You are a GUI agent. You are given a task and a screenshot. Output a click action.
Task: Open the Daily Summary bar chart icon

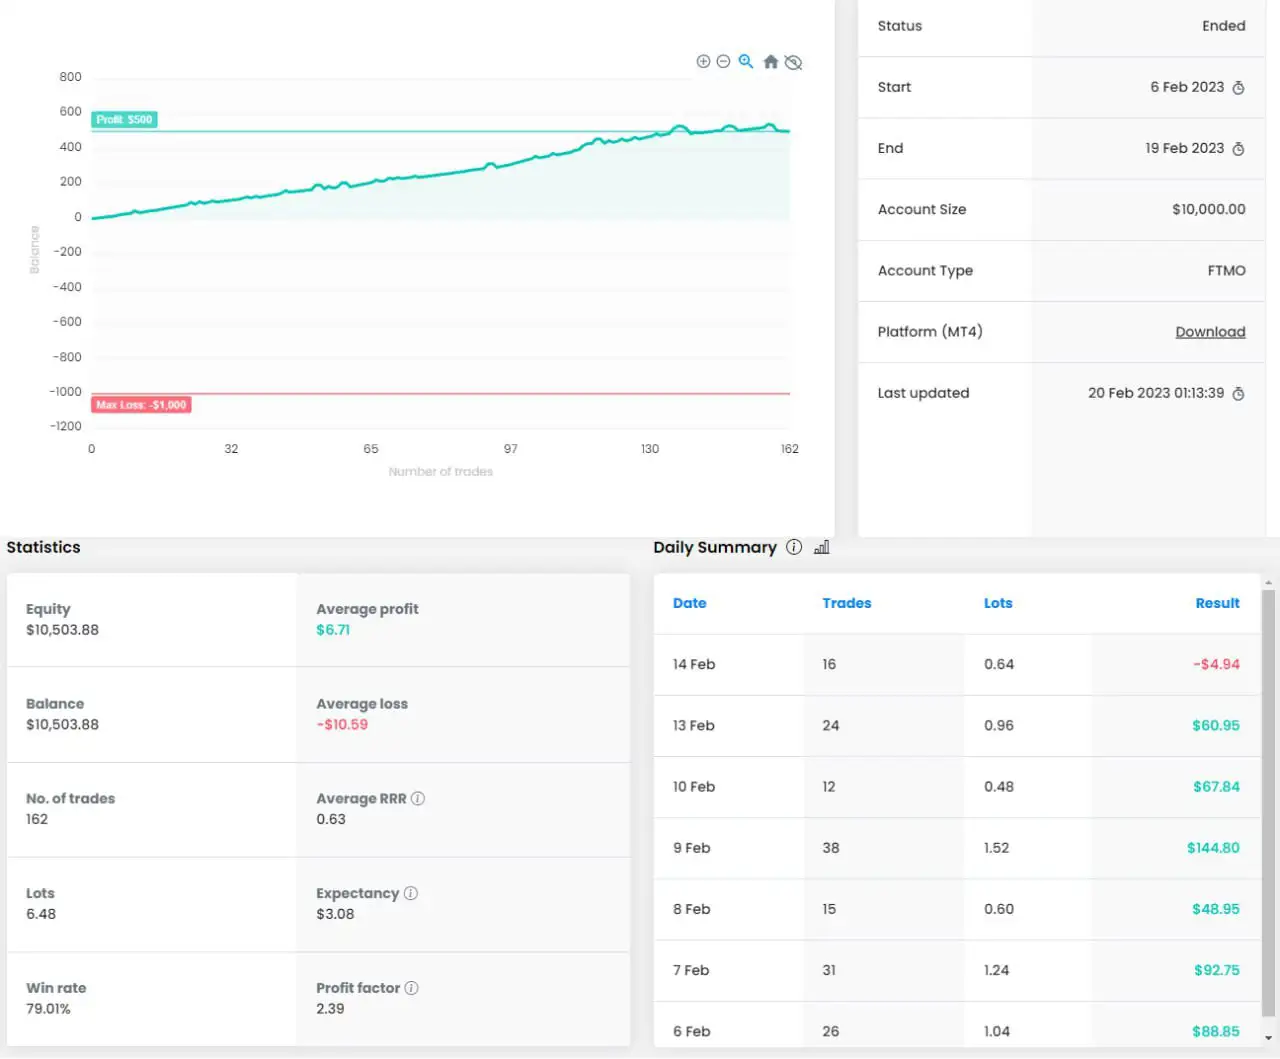tap(822, 547)
